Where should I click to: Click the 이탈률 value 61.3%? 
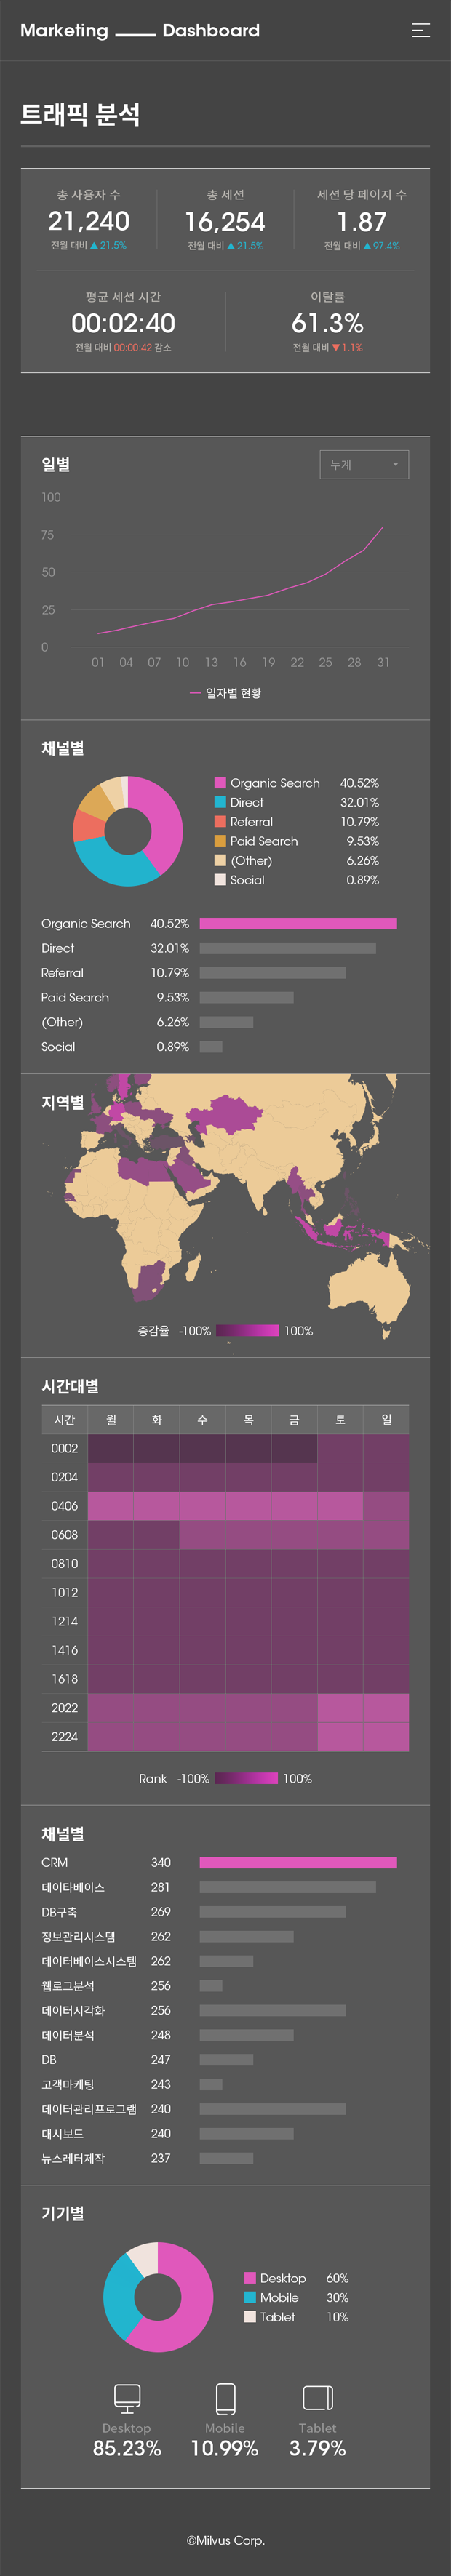[x=327, y=323]
